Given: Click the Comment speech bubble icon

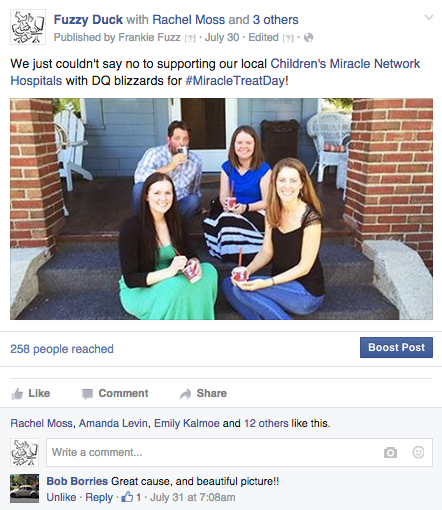Looking at the screenshot, I should point(87,394).
